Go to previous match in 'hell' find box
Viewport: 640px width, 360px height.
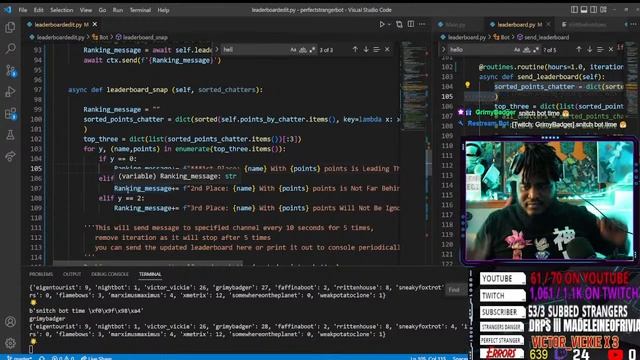pyautogui.click(x=355, y=49)
